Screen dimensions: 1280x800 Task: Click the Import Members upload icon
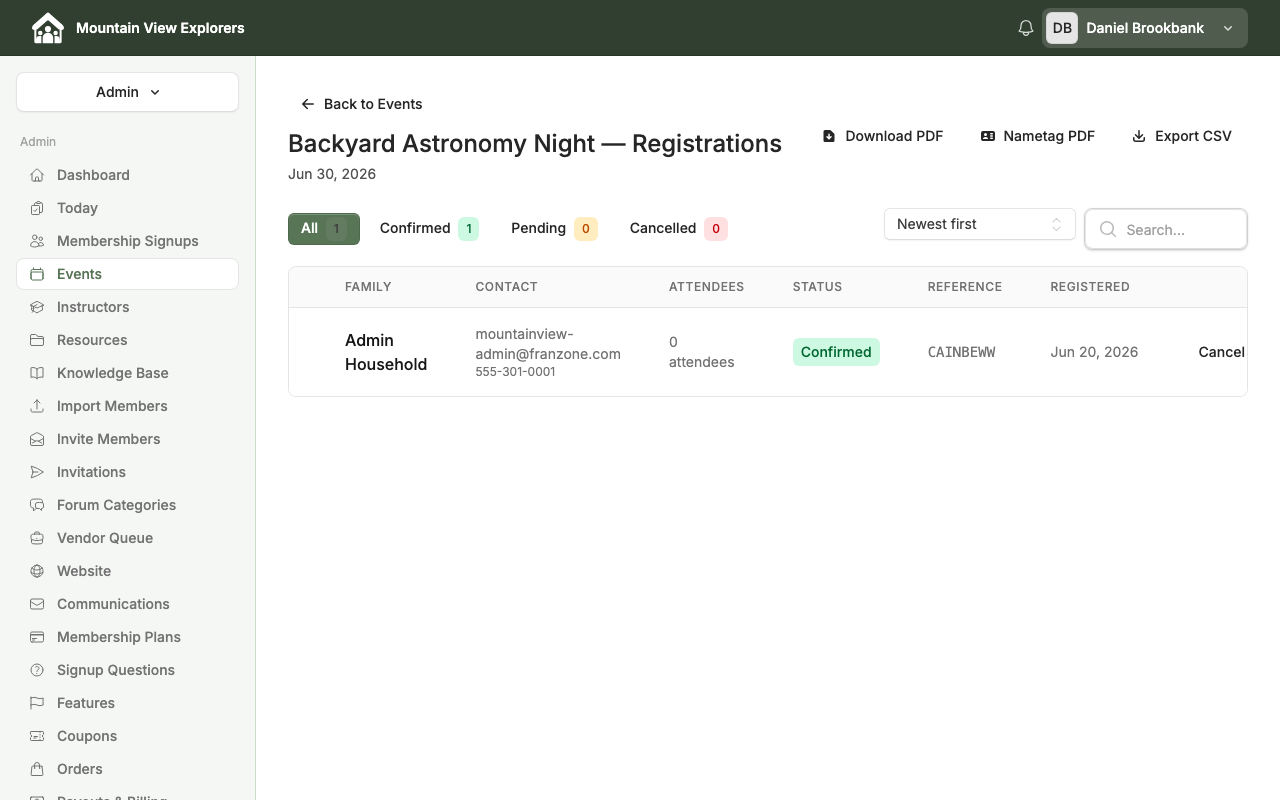pyautogui.click(x=37, y=406)
